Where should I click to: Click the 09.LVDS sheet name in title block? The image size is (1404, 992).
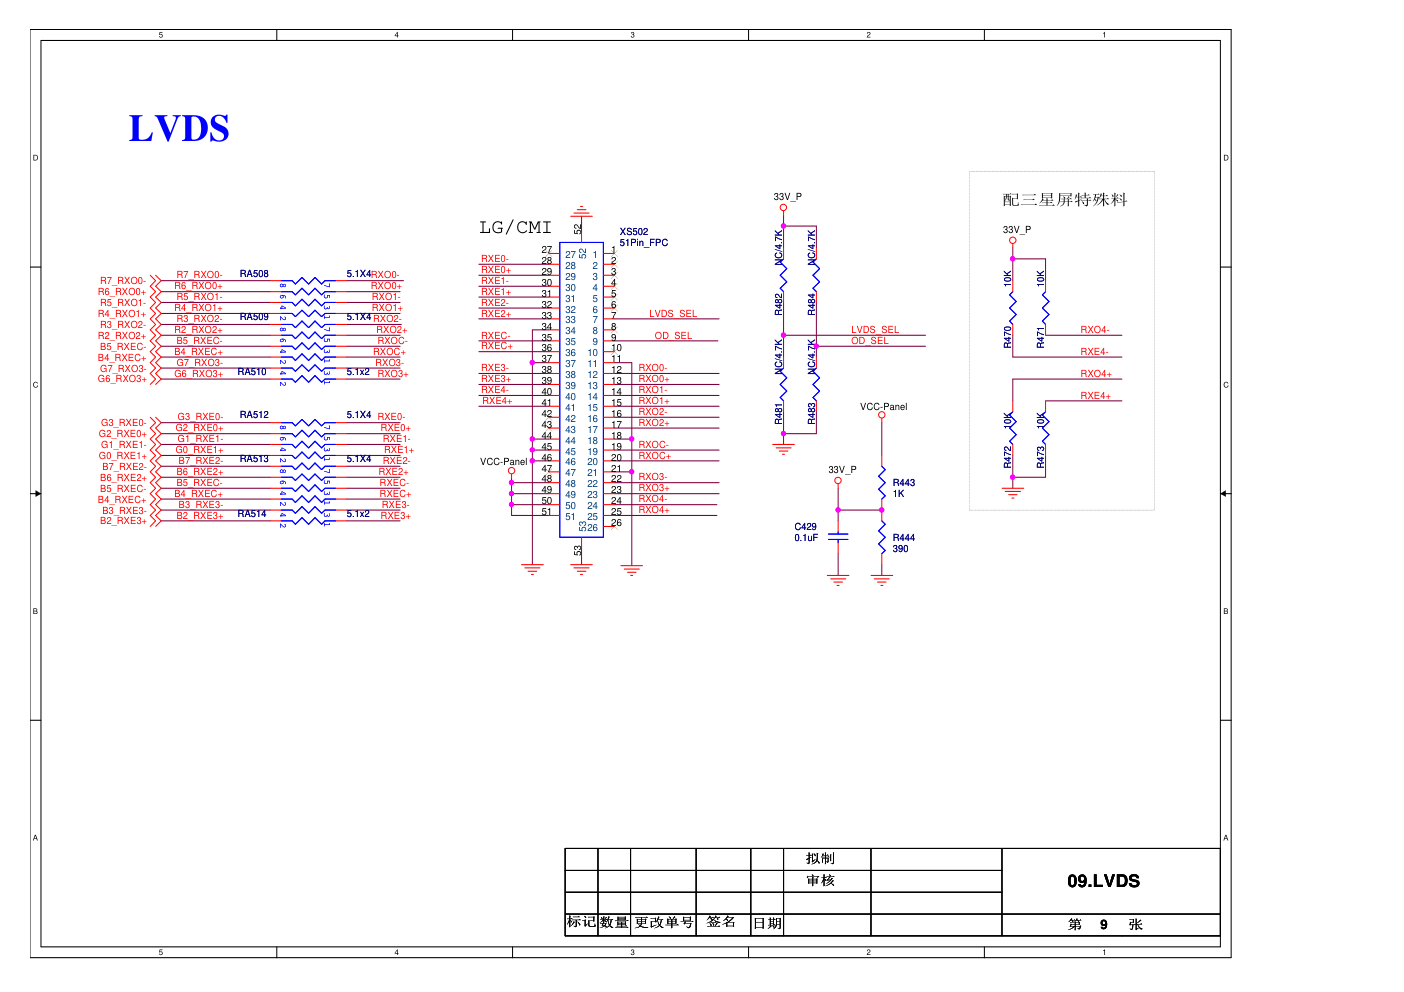pos(1103,881)
